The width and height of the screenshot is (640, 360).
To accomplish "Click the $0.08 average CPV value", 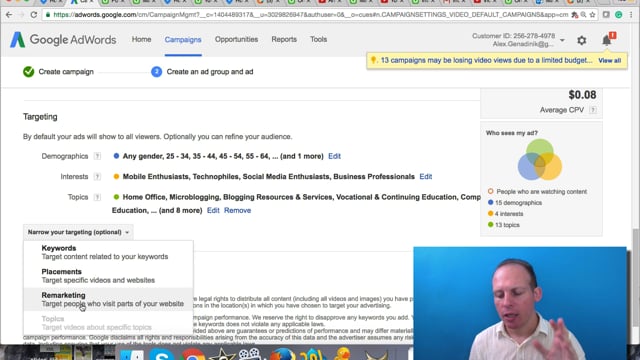I will tap(582, 95).
